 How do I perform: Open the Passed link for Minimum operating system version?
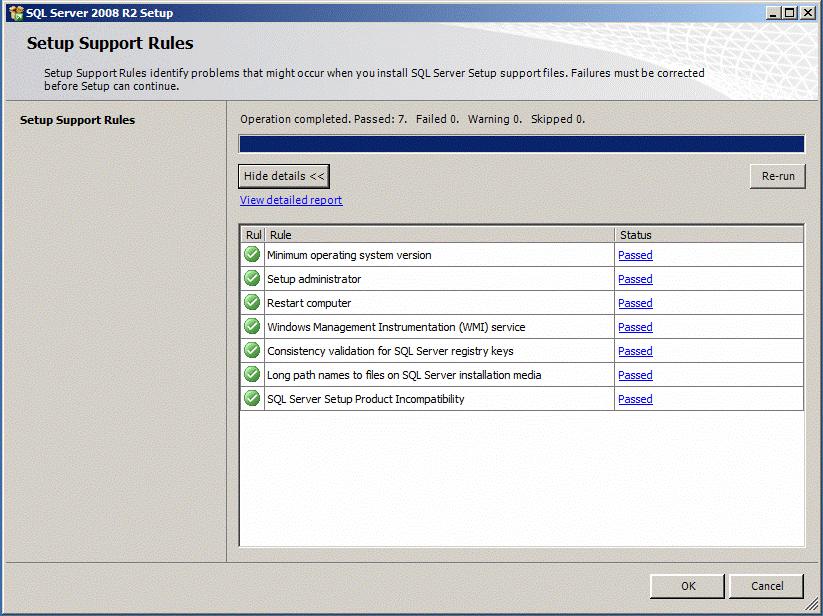(635, 254)
